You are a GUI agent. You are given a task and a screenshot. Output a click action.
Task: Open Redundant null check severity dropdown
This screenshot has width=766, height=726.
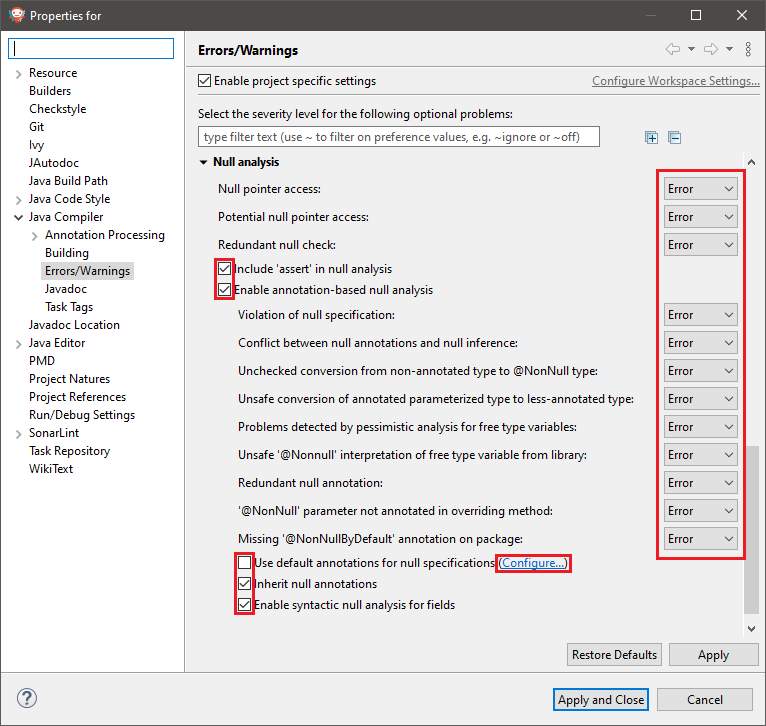pyautogui.click(x=701, y=245)
